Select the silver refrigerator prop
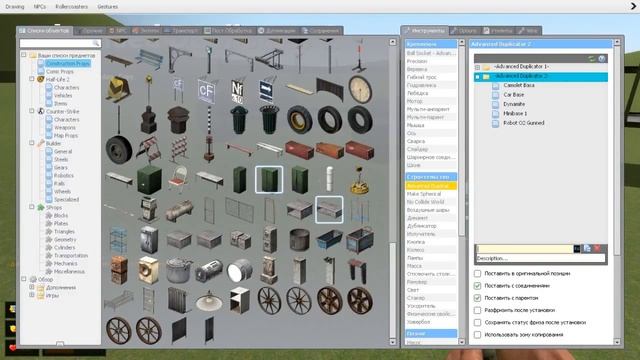 coord(149,240)
